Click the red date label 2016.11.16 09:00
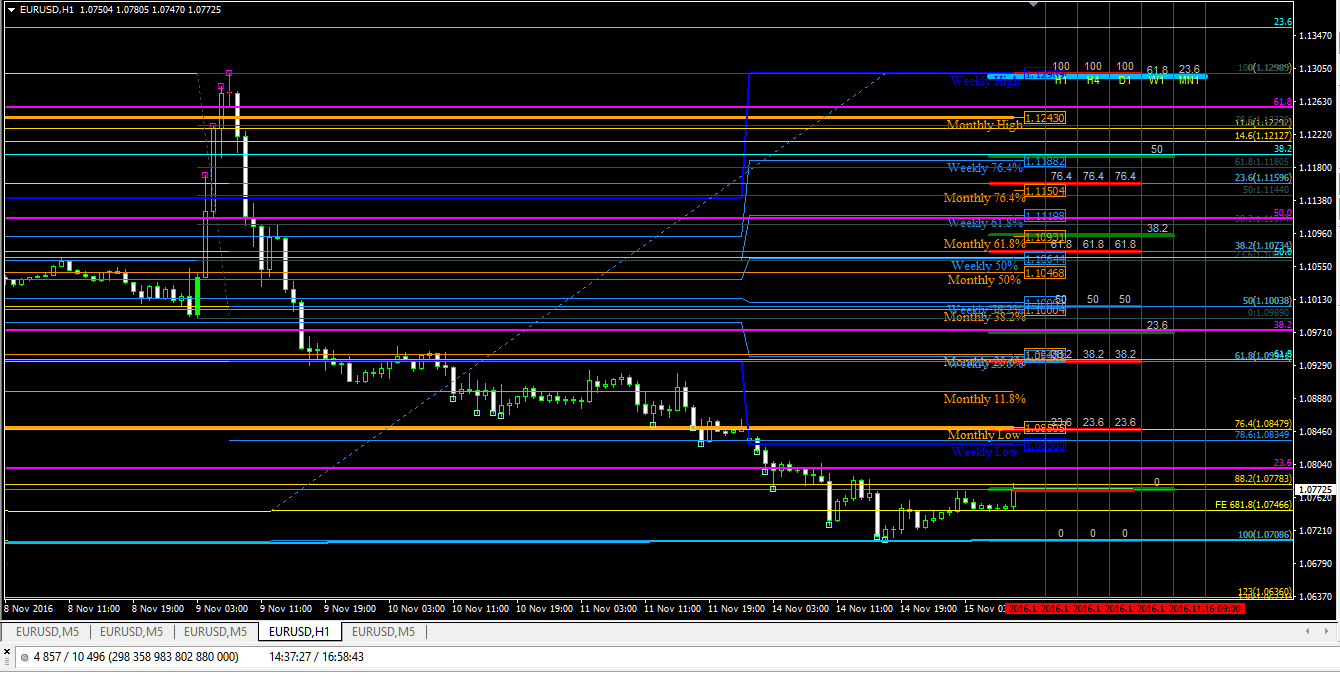Image resolution: width=1340 pixels, height=673 pixels. 1205,607
